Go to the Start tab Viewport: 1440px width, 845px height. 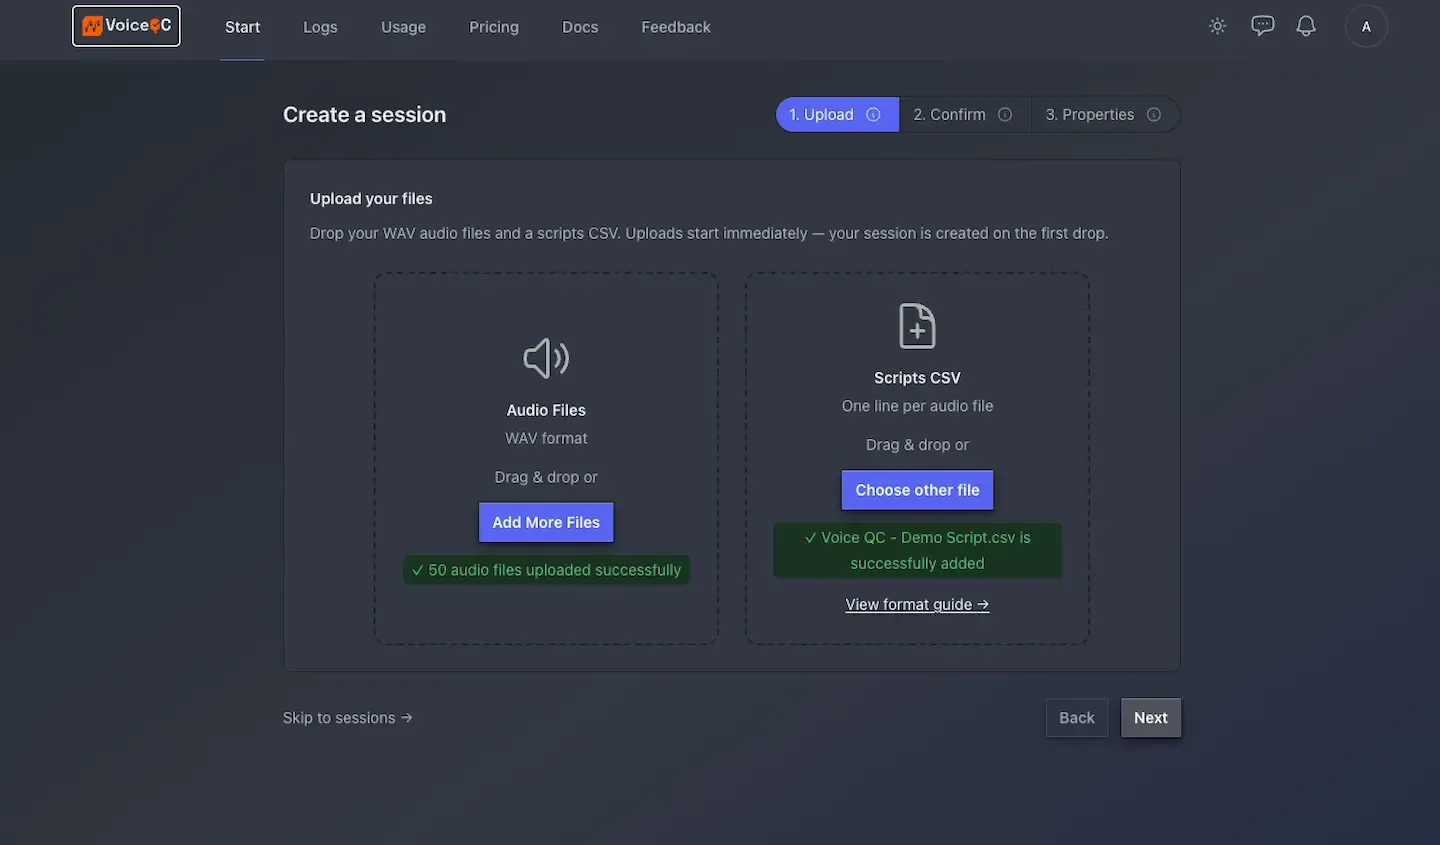coord(242,27)
